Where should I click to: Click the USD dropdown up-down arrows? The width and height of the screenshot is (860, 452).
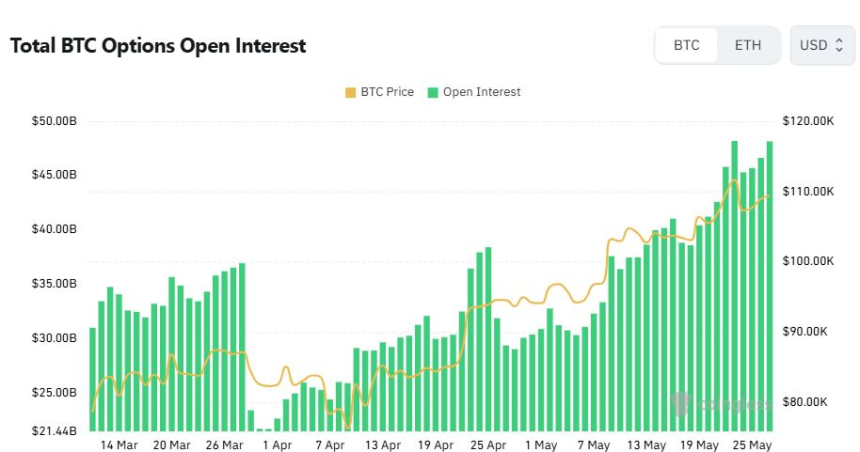839,45
